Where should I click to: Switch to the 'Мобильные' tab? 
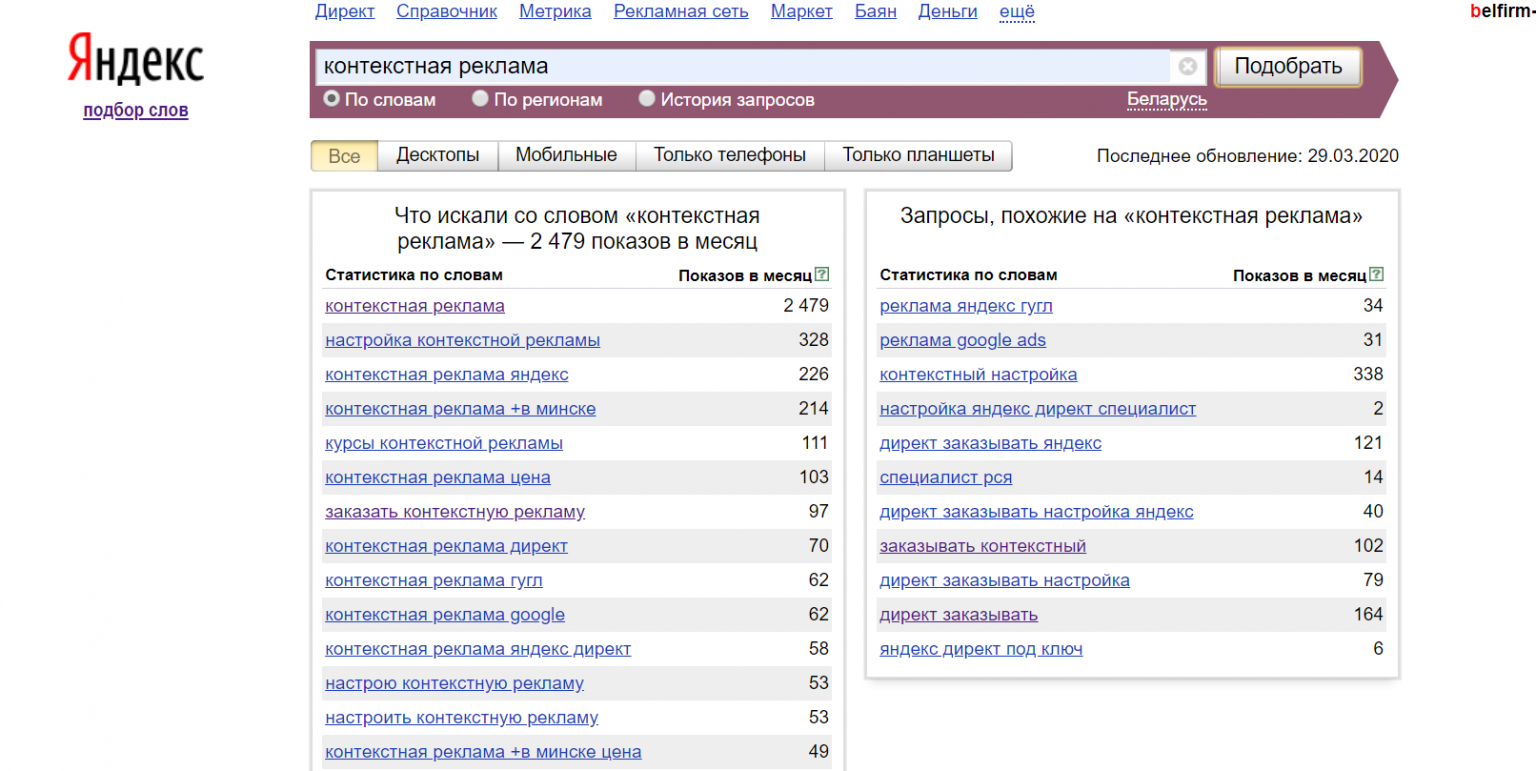[566, 155]
